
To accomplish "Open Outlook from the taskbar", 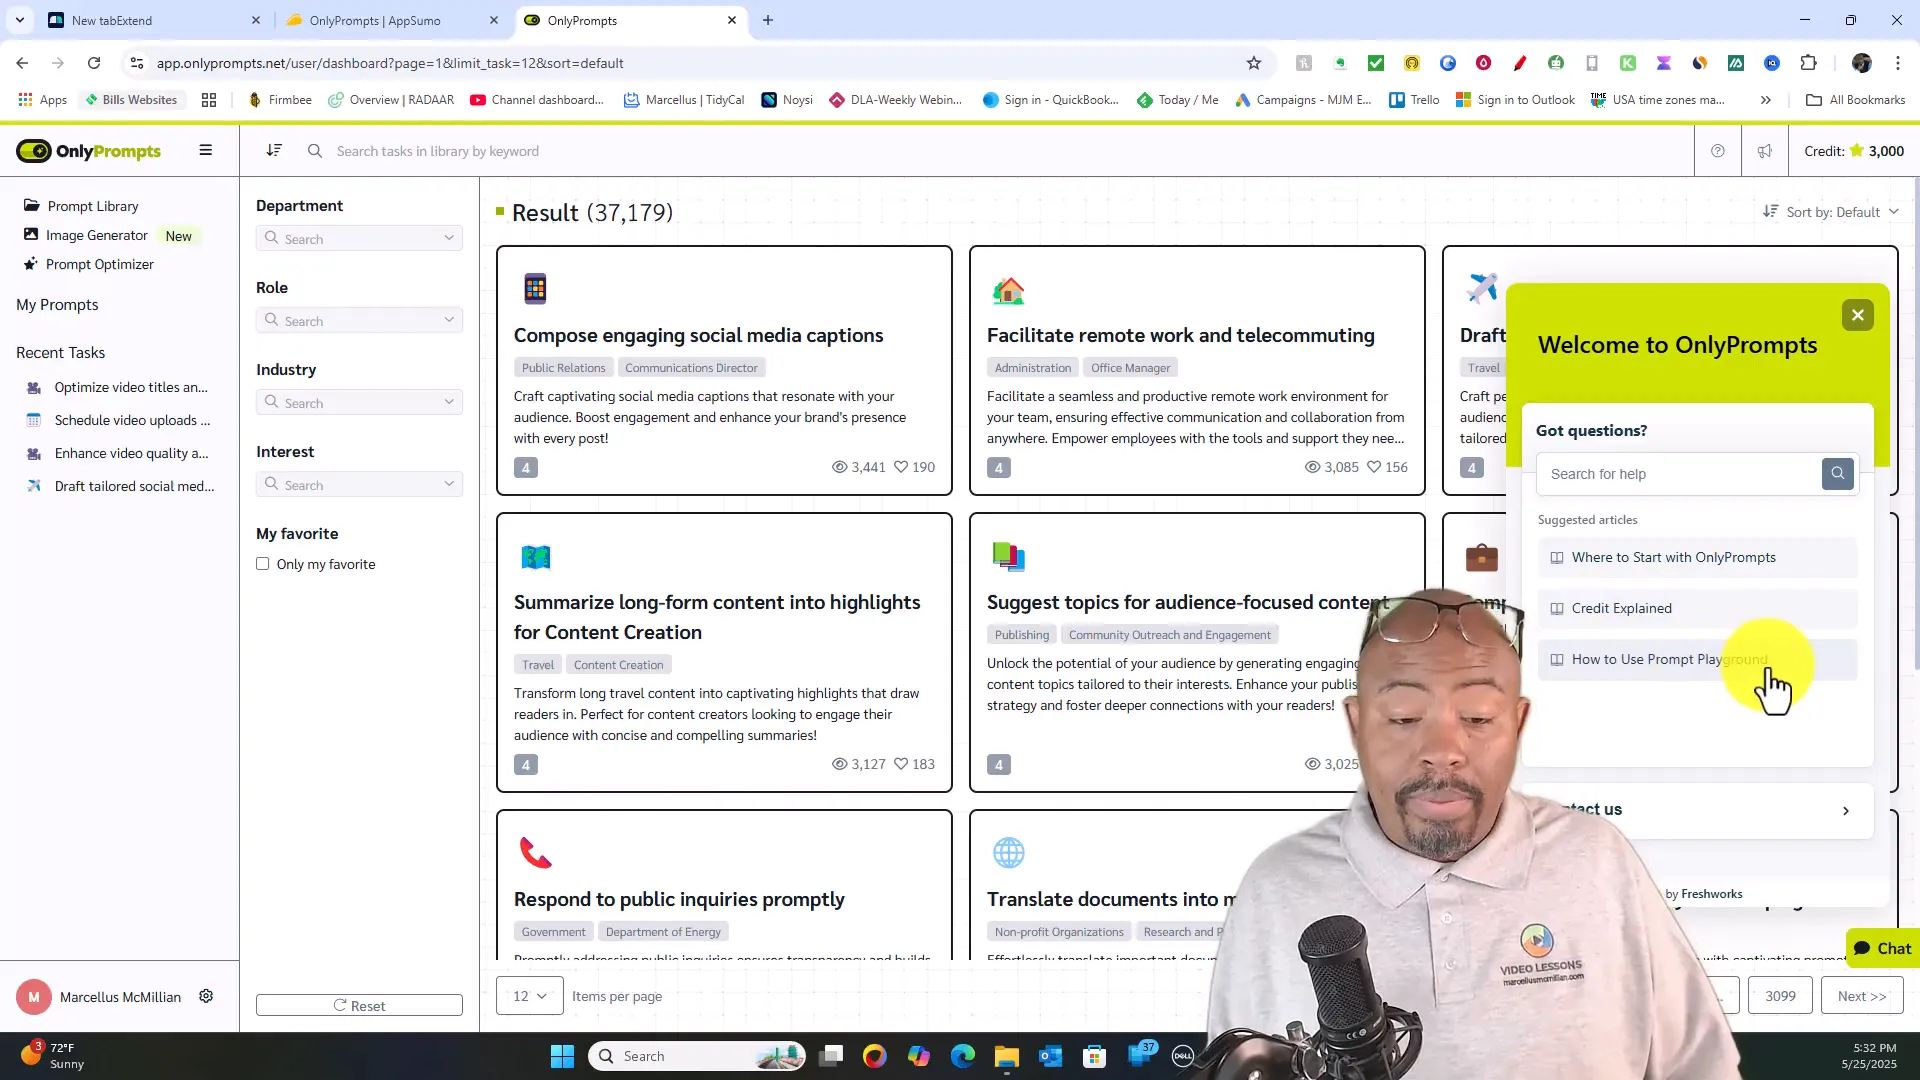I will (1051, 1056).
